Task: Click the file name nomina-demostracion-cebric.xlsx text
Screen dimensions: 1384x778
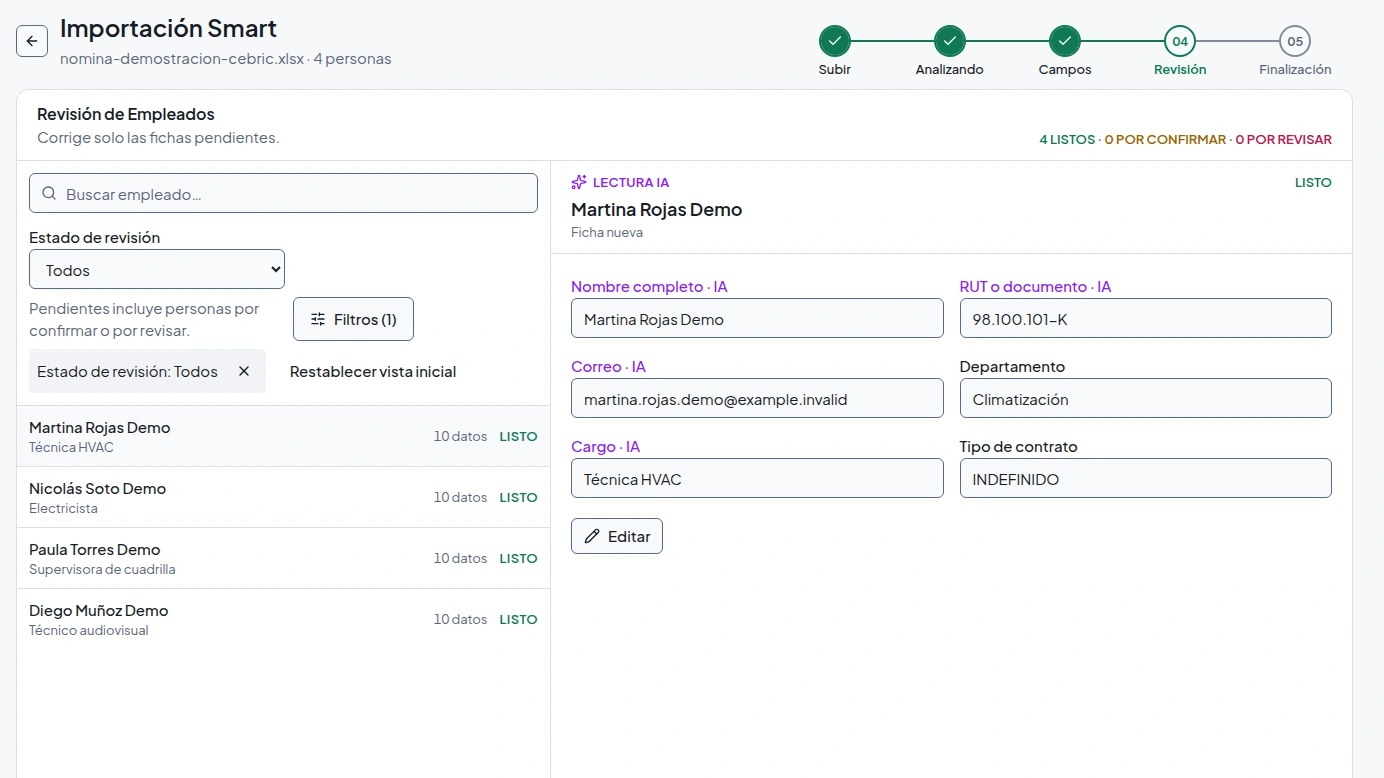Action: pos(182,58)
